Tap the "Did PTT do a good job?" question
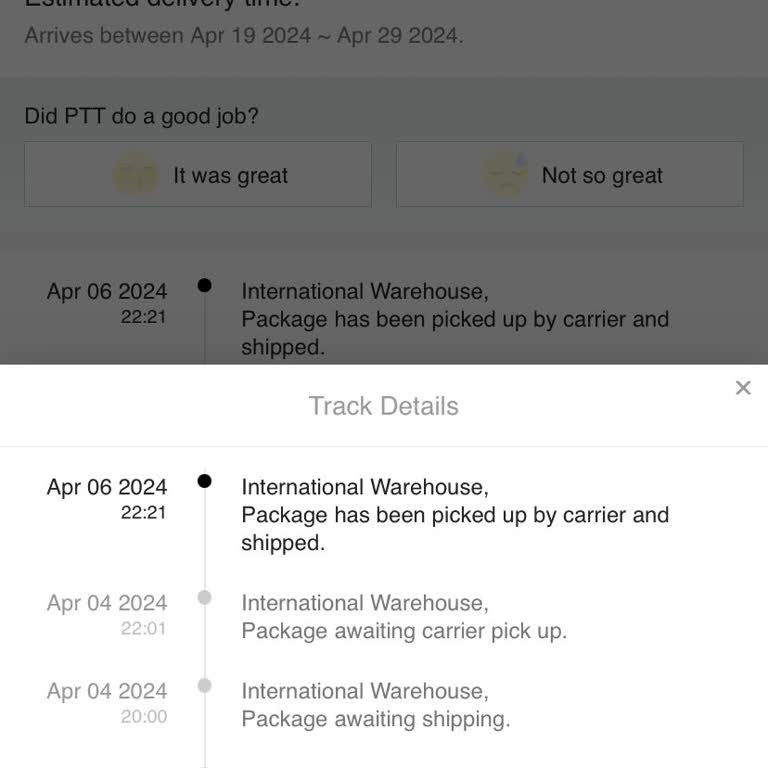768x768 pixels. pyautogui.click(x=141, y=116)
